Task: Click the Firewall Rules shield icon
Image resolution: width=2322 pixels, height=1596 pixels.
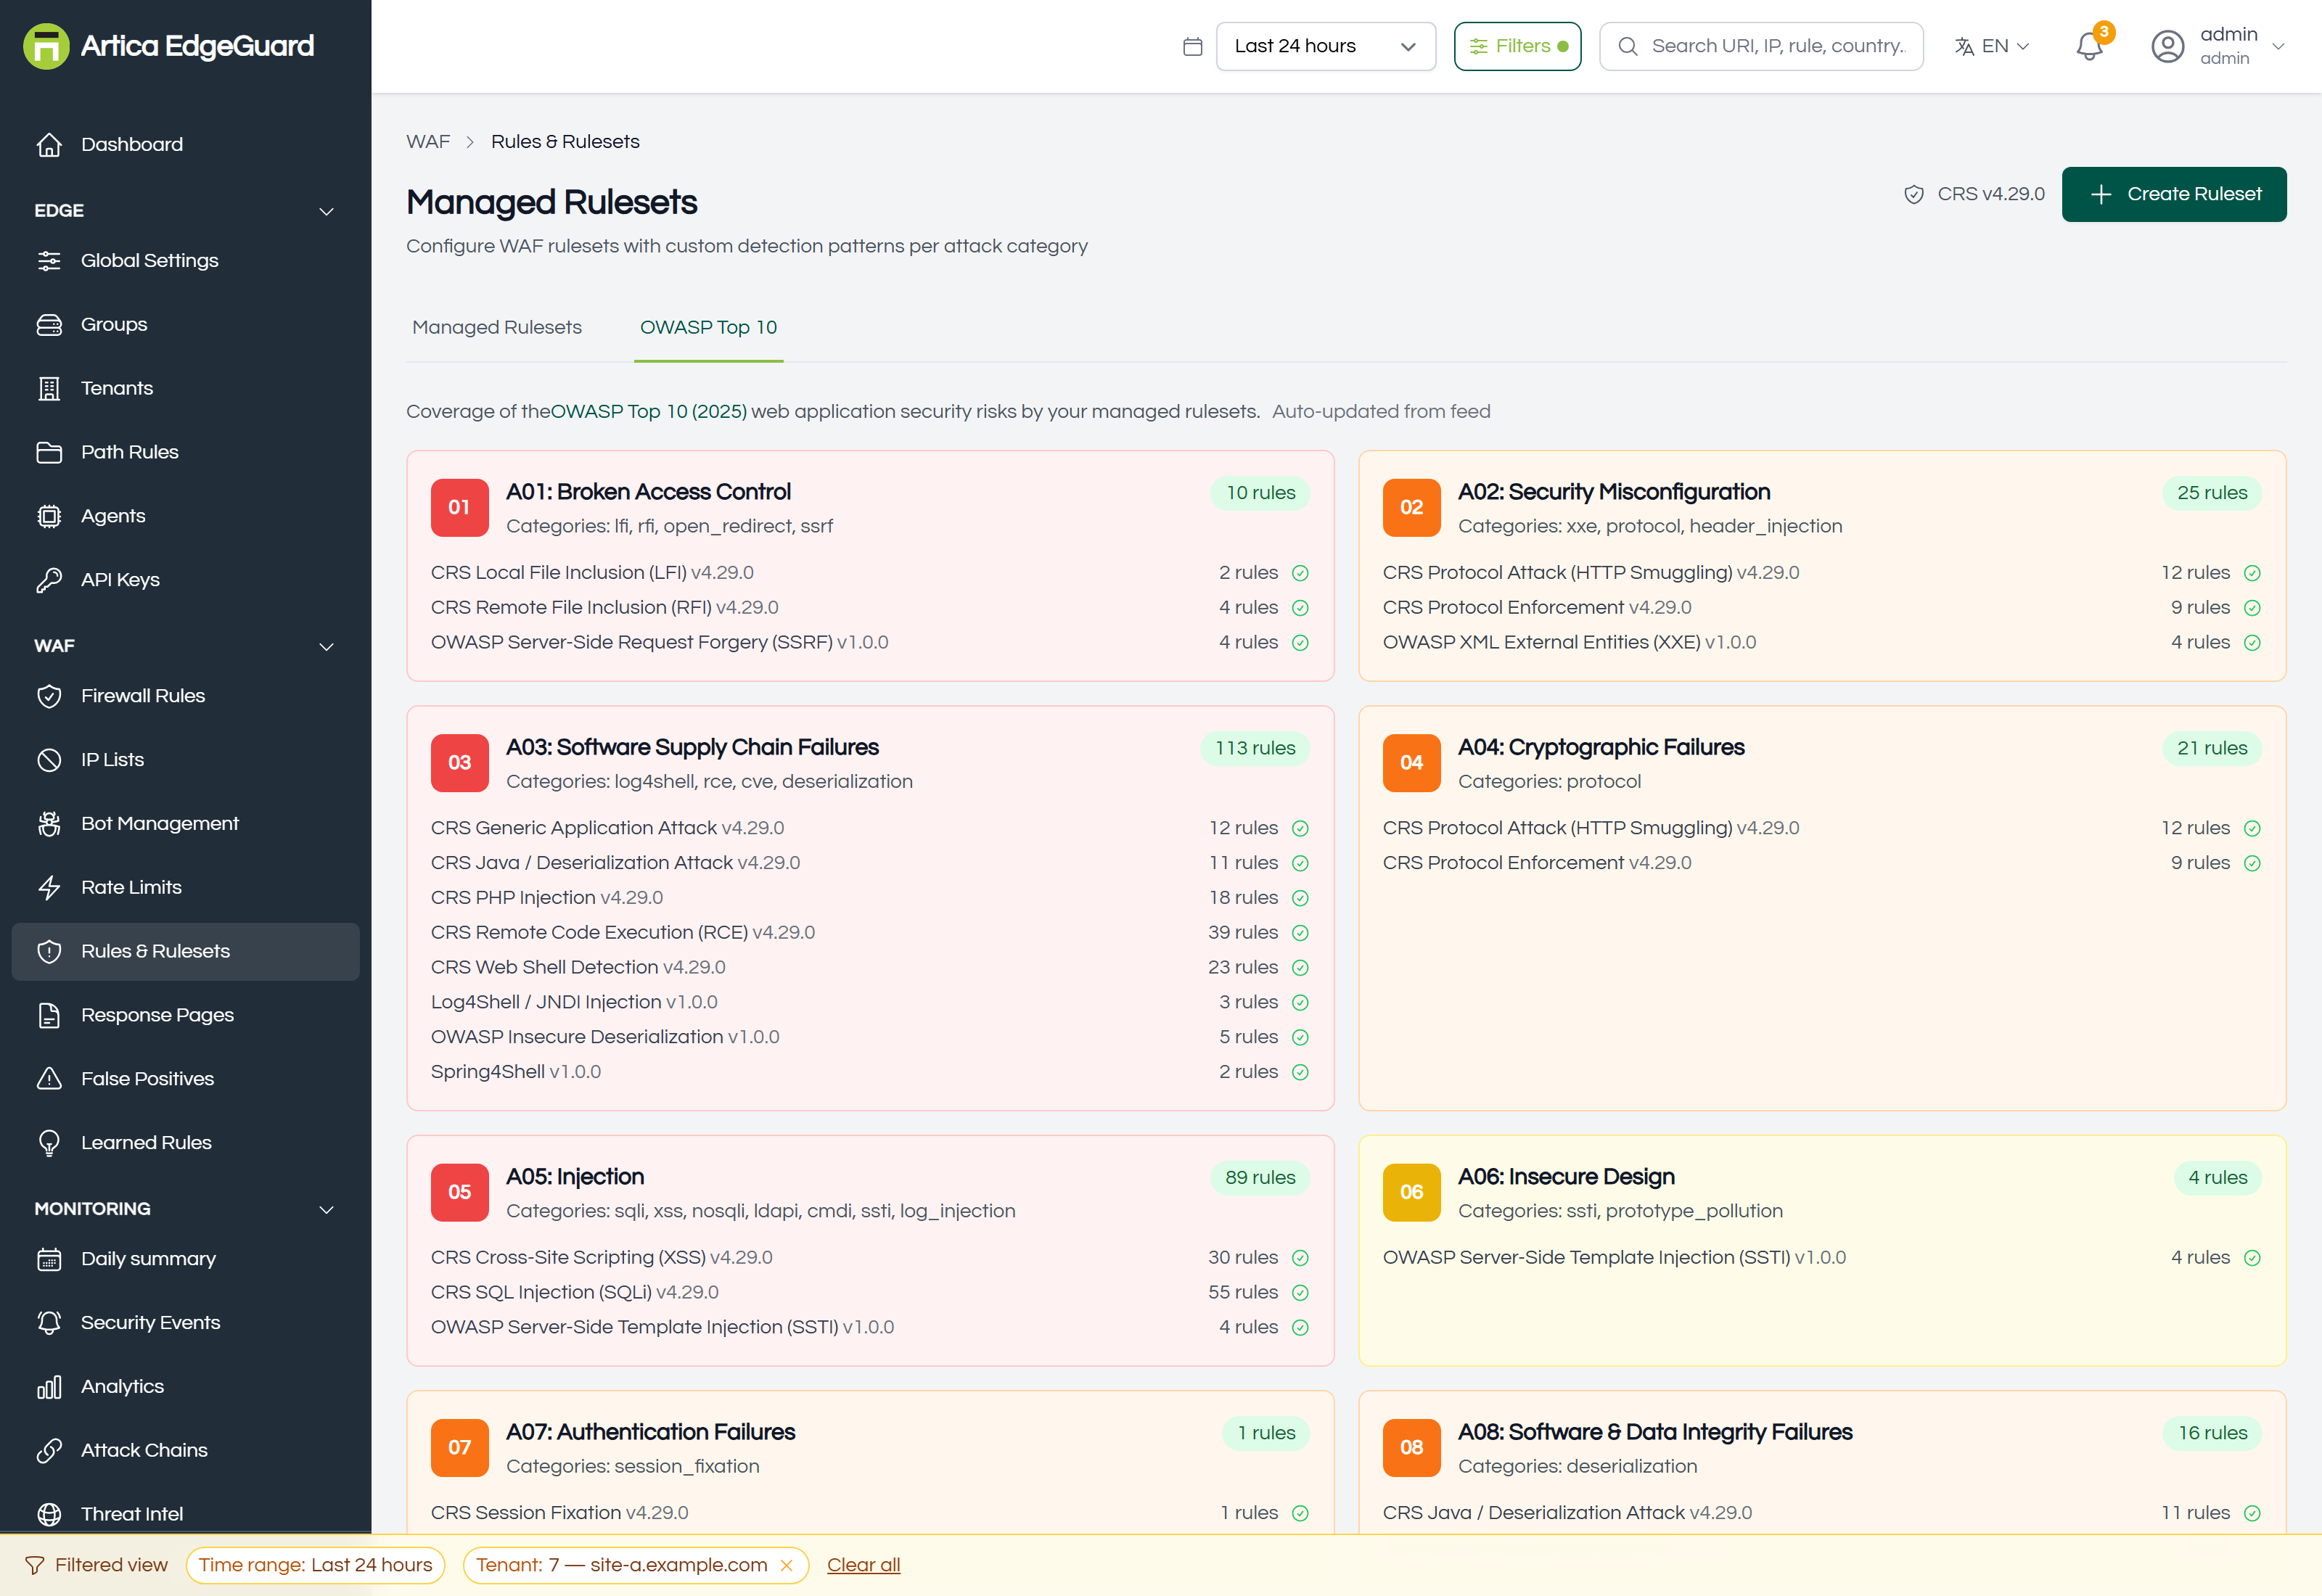Action: (49, 697)
